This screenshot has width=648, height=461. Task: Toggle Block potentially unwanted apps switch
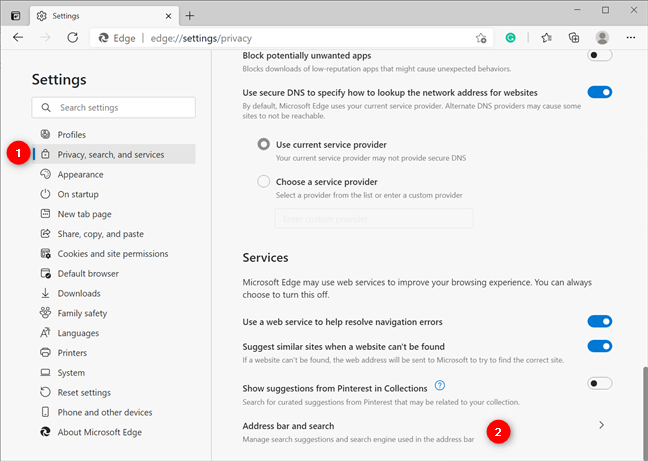pos(600,55)
